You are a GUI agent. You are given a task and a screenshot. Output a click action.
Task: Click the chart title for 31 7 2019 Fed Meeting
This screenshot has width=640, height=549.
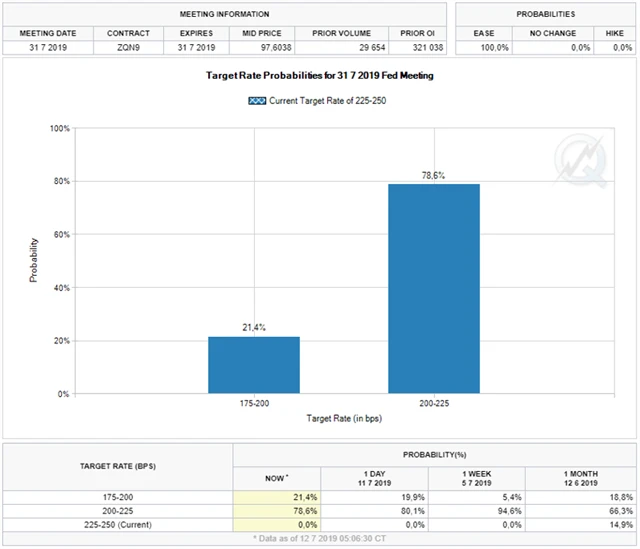(x=319, y=76)
